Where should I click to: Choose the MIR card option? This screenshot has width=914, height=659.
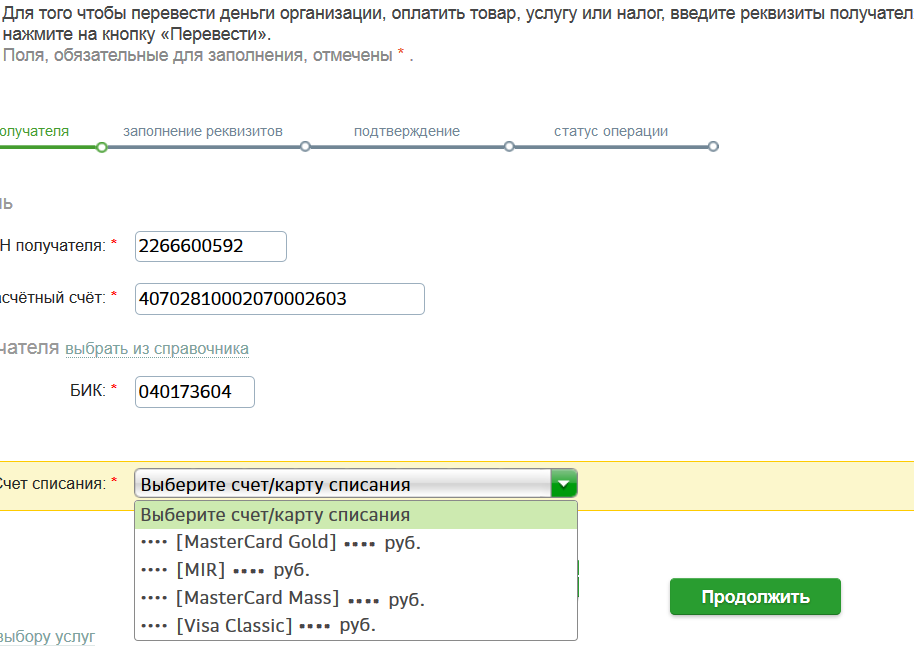356,570
